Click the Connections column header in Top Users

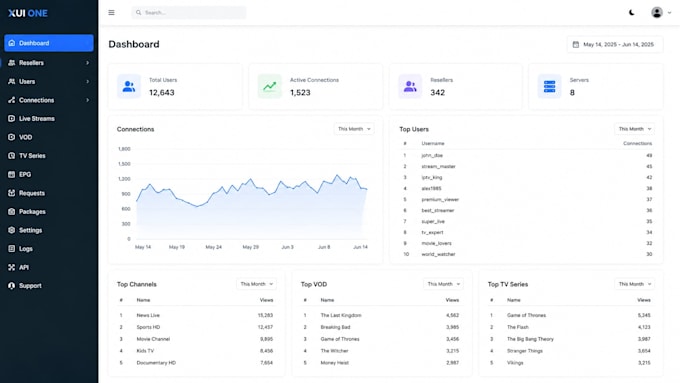point(638,143)
